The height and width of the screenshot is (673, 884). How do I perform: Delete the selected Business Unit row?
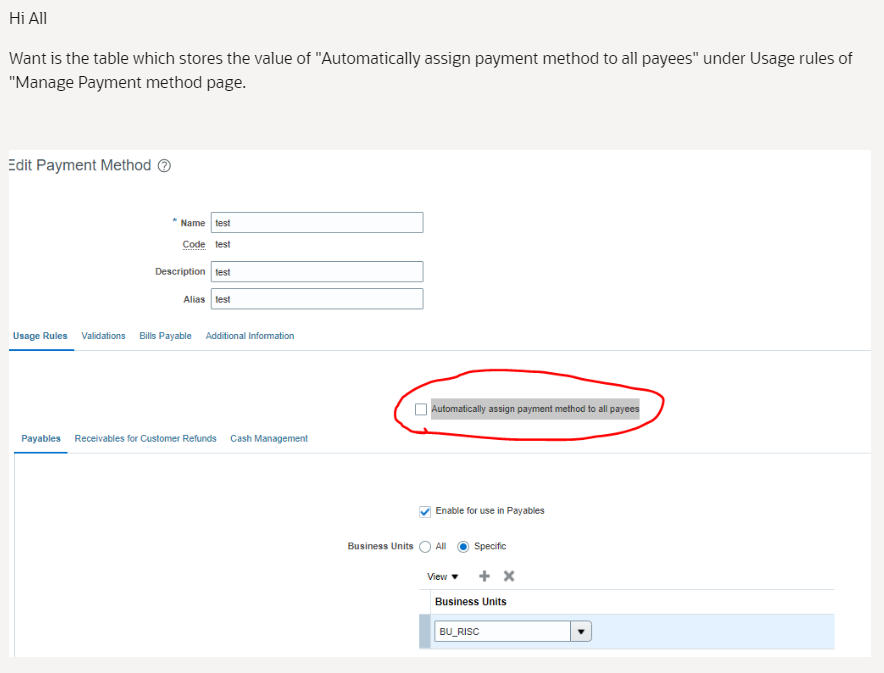(508, 576)
